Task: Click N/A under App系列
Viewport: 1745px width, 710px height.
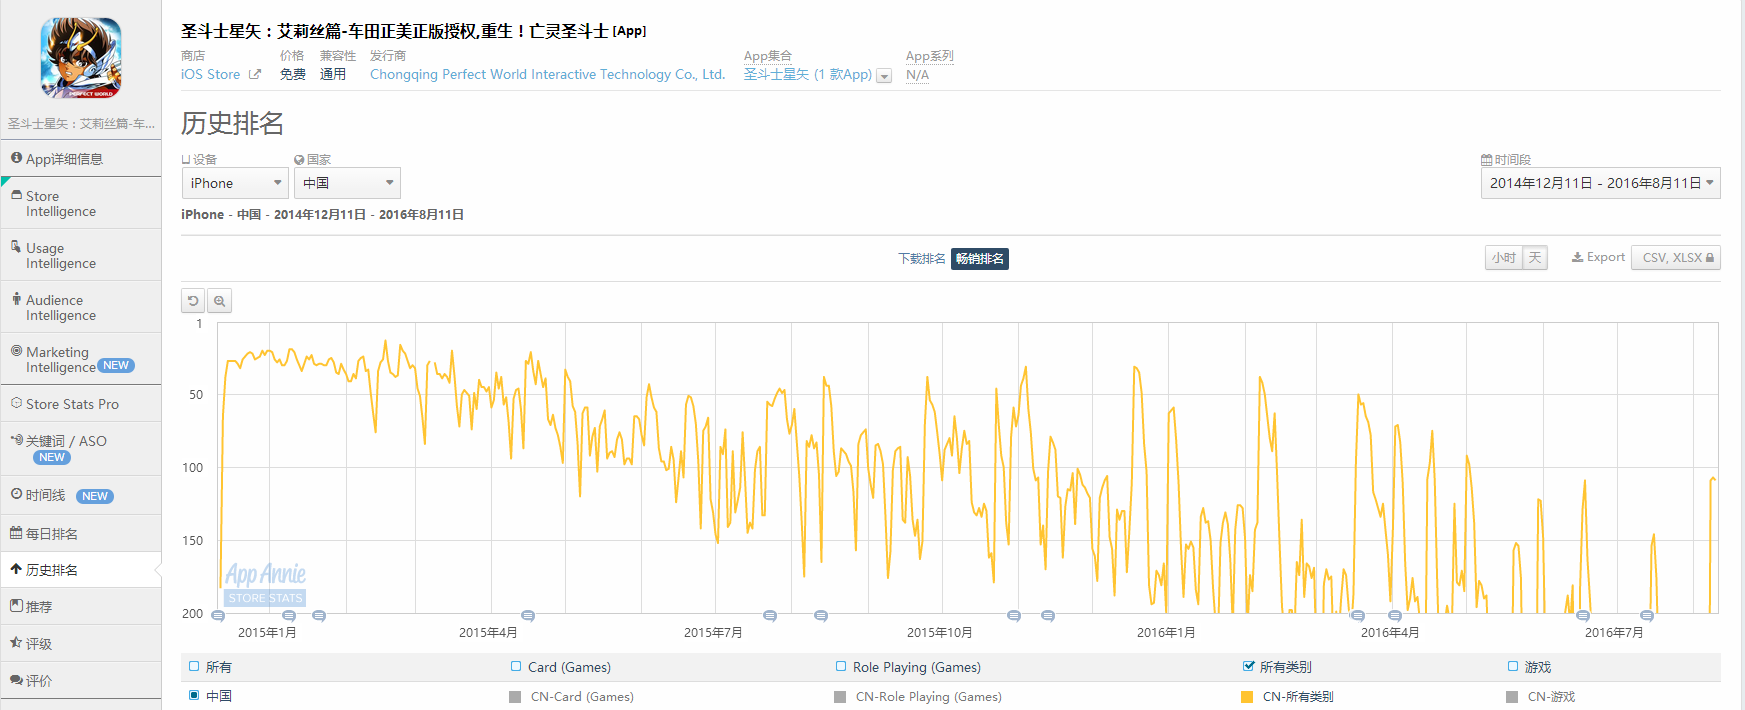Action: pos(917,75)
